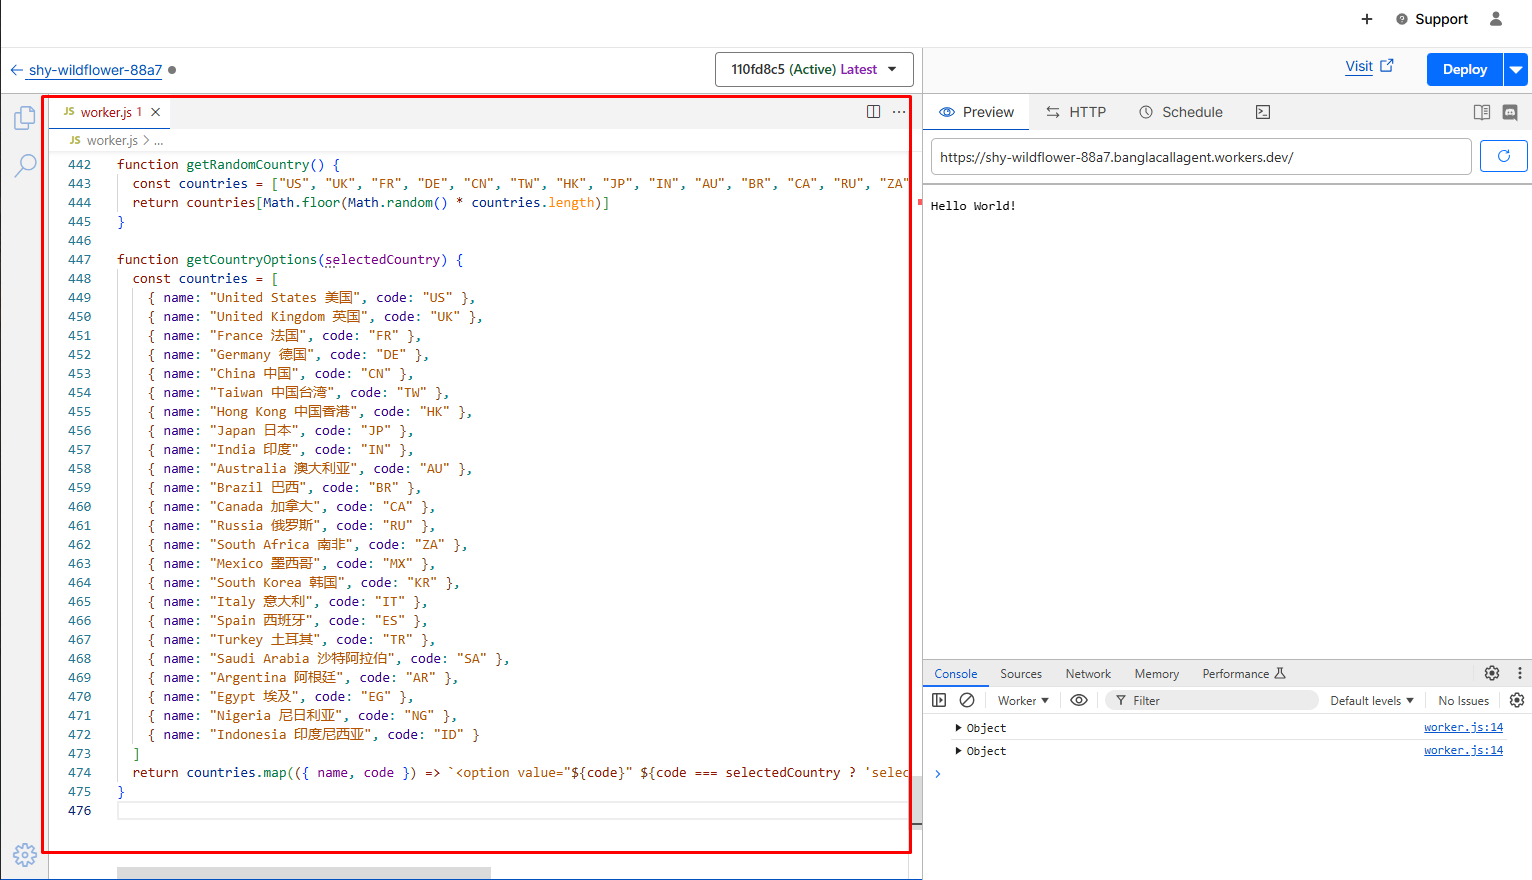Switch to the Schedule tab
The height and width of the screenshot is (880, 1532).
[1181, 112]
